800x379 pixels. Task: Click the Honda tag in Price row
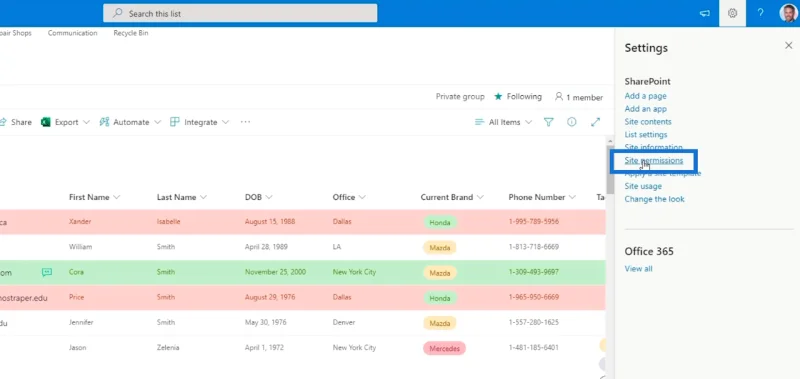click(440, 298)
